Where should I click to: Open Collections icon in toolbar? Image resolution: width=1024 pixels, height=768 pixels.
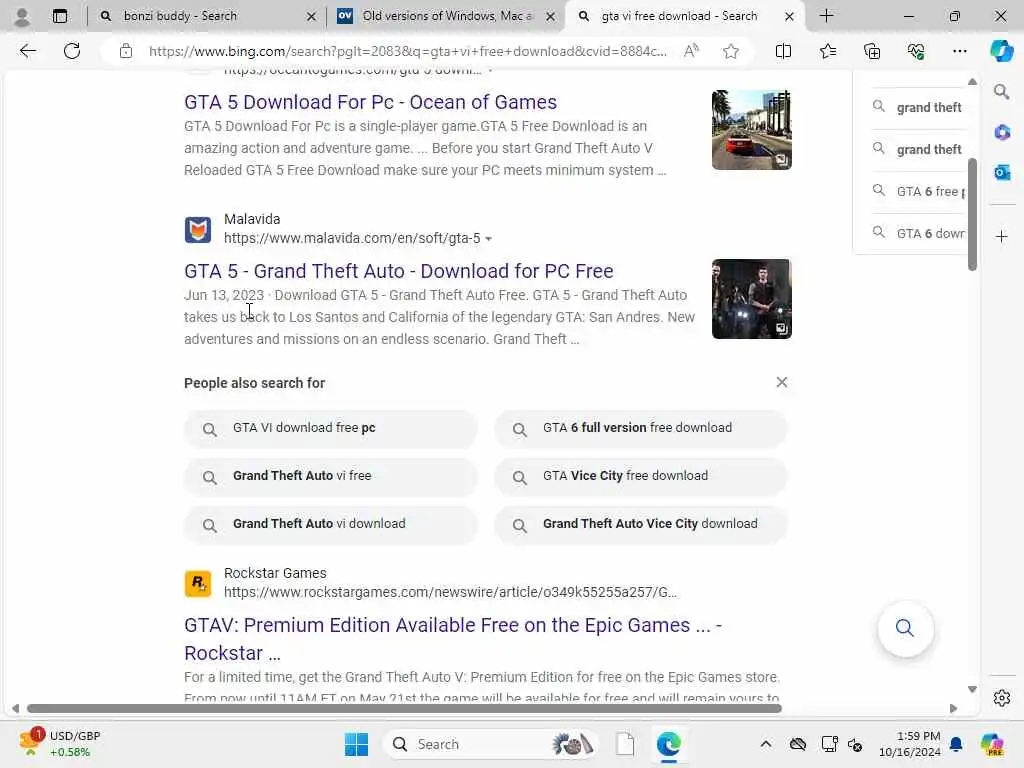[872, 51]
